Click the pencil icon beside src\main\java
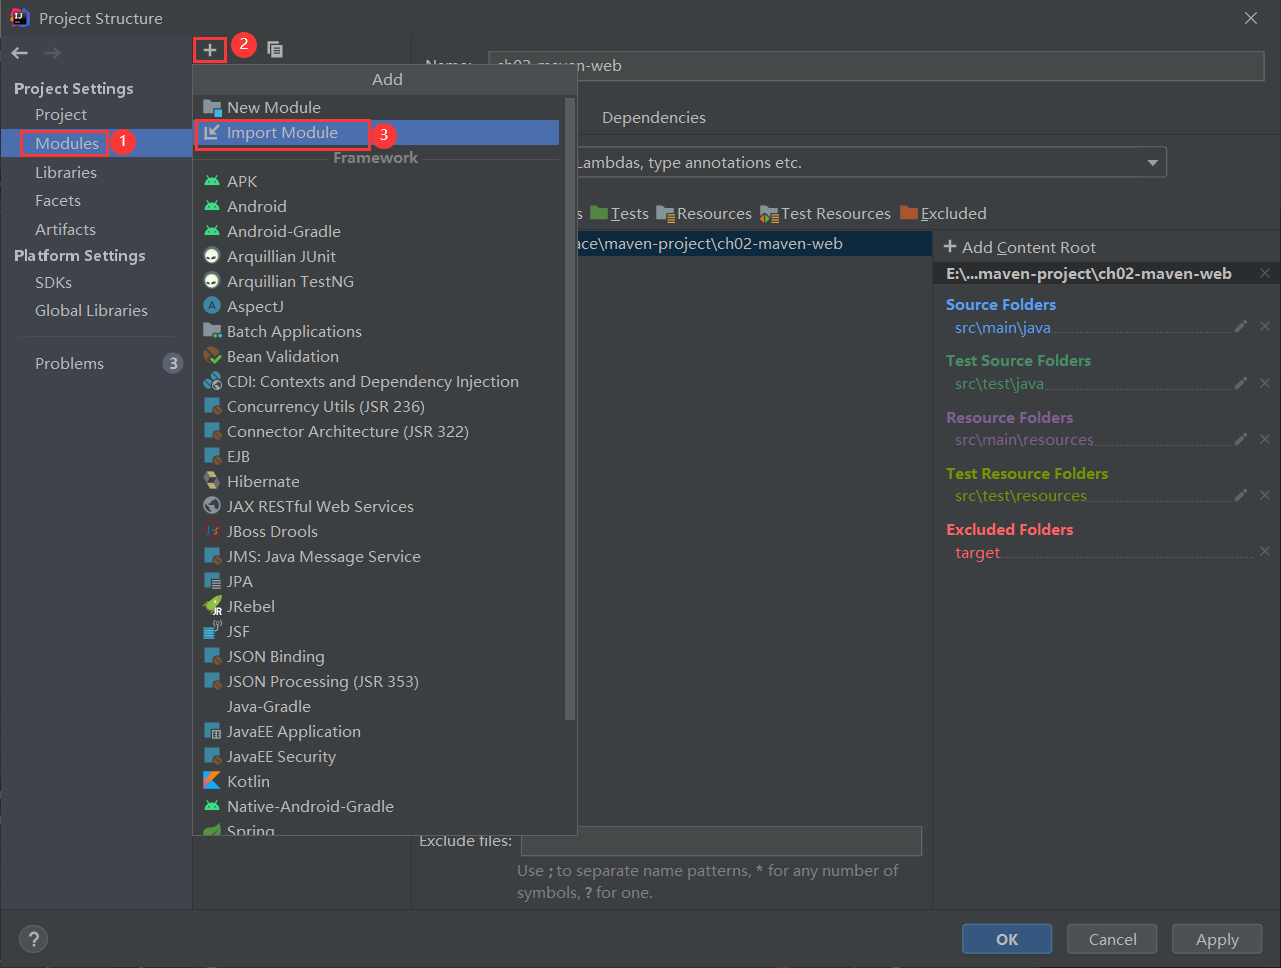The height and width of the screenshot is (968, 1281). [1240, 327]
